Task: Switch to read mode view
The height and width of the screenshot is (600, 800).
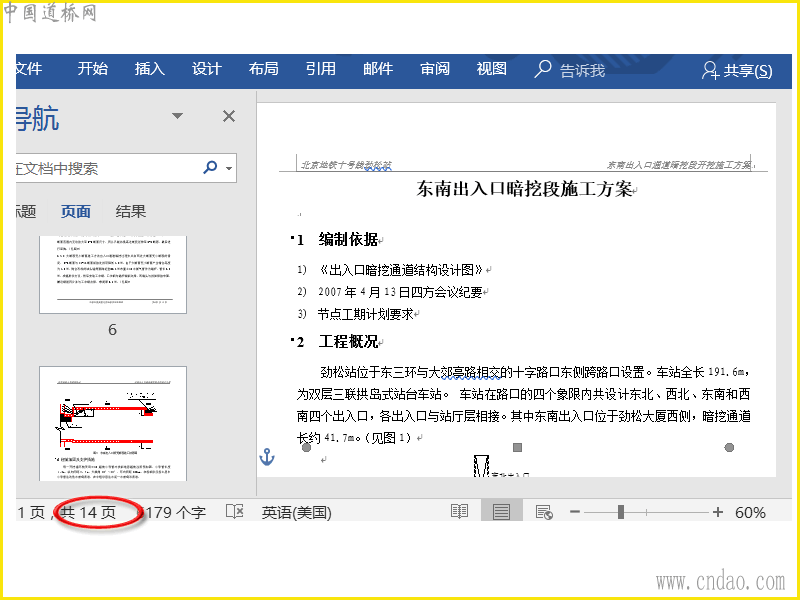Action: pos(459,511)
